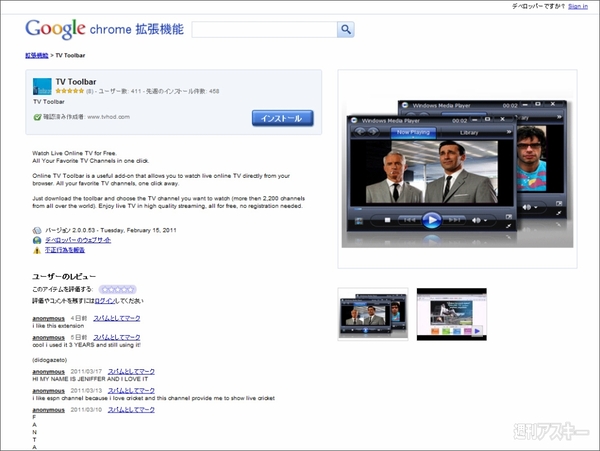The image size is (600, 451).
Task: Click anonymous author of 2011/03/17 review
Action: click(x=49, y=372)
